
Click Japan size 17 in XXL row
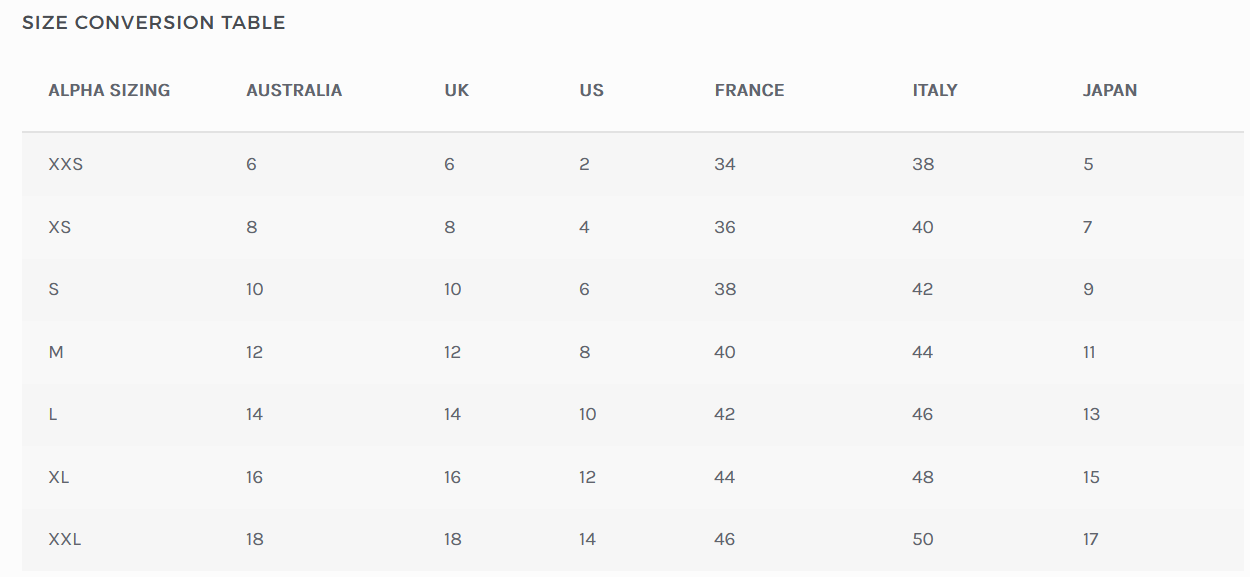coord(1090,539)
